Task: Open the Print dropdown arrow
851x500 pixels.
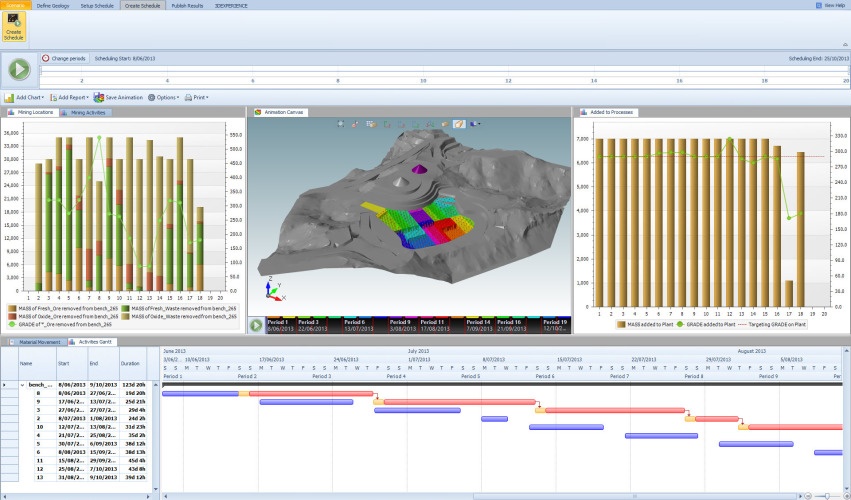Action: (207, 98)
